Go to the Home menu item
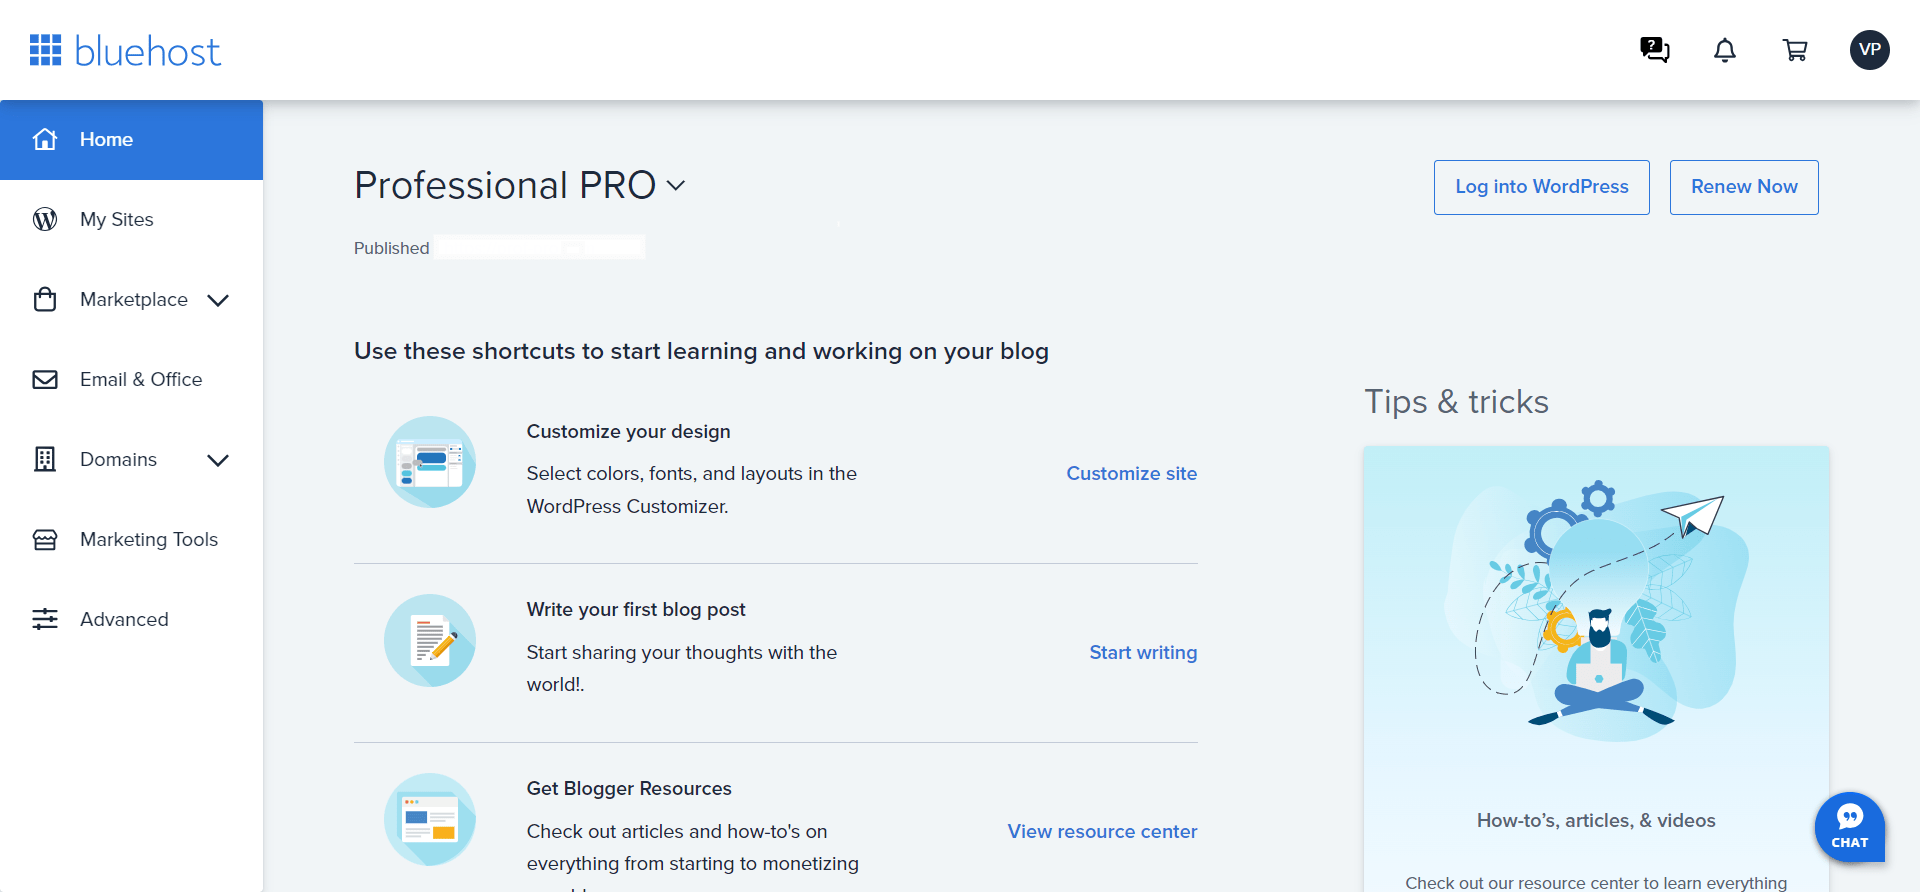Viewport: 1920px width, 893px height. coord(131,140)
